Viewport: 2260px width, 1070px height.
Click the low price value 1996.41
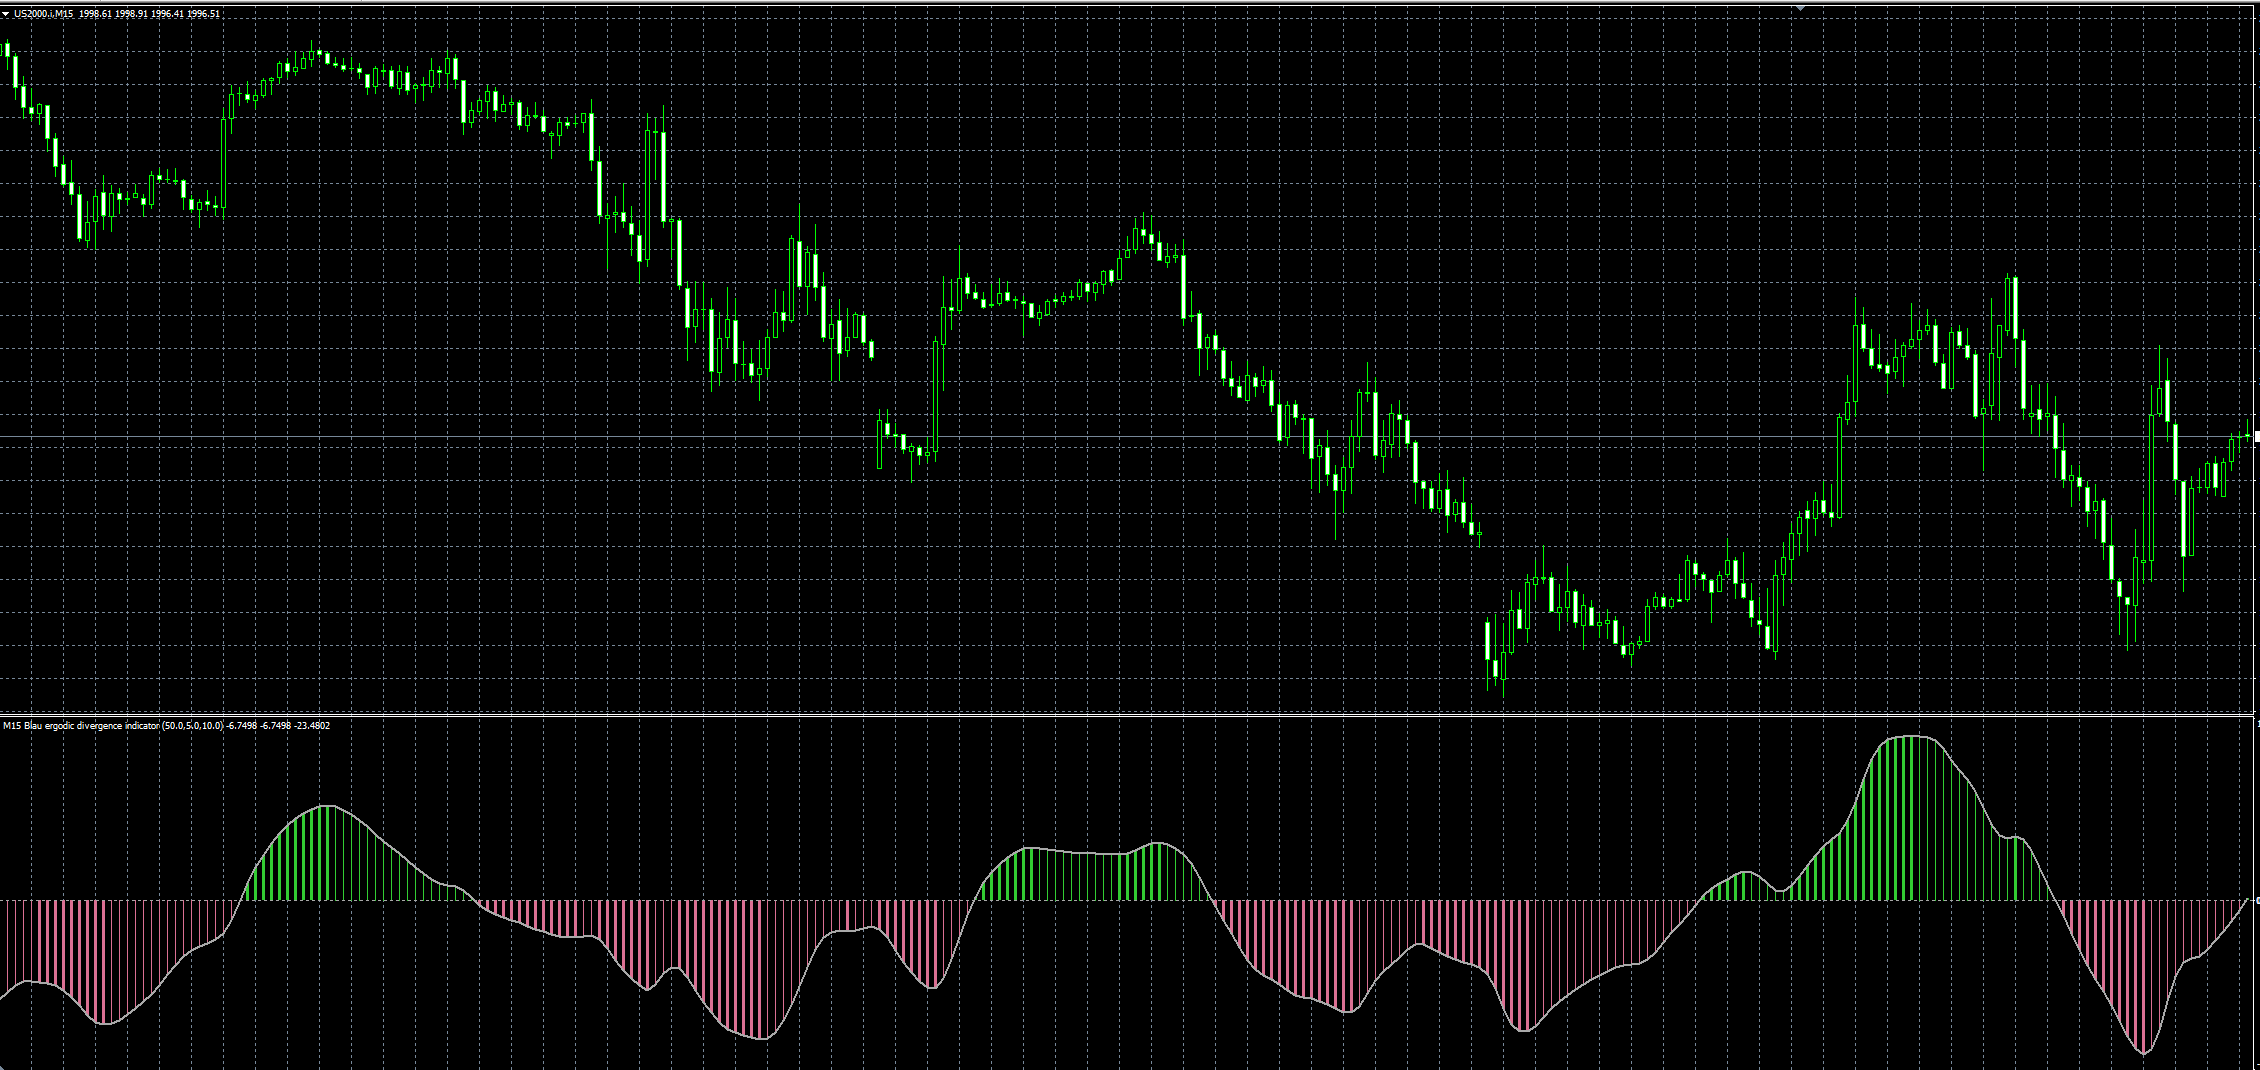pos(167,14)
